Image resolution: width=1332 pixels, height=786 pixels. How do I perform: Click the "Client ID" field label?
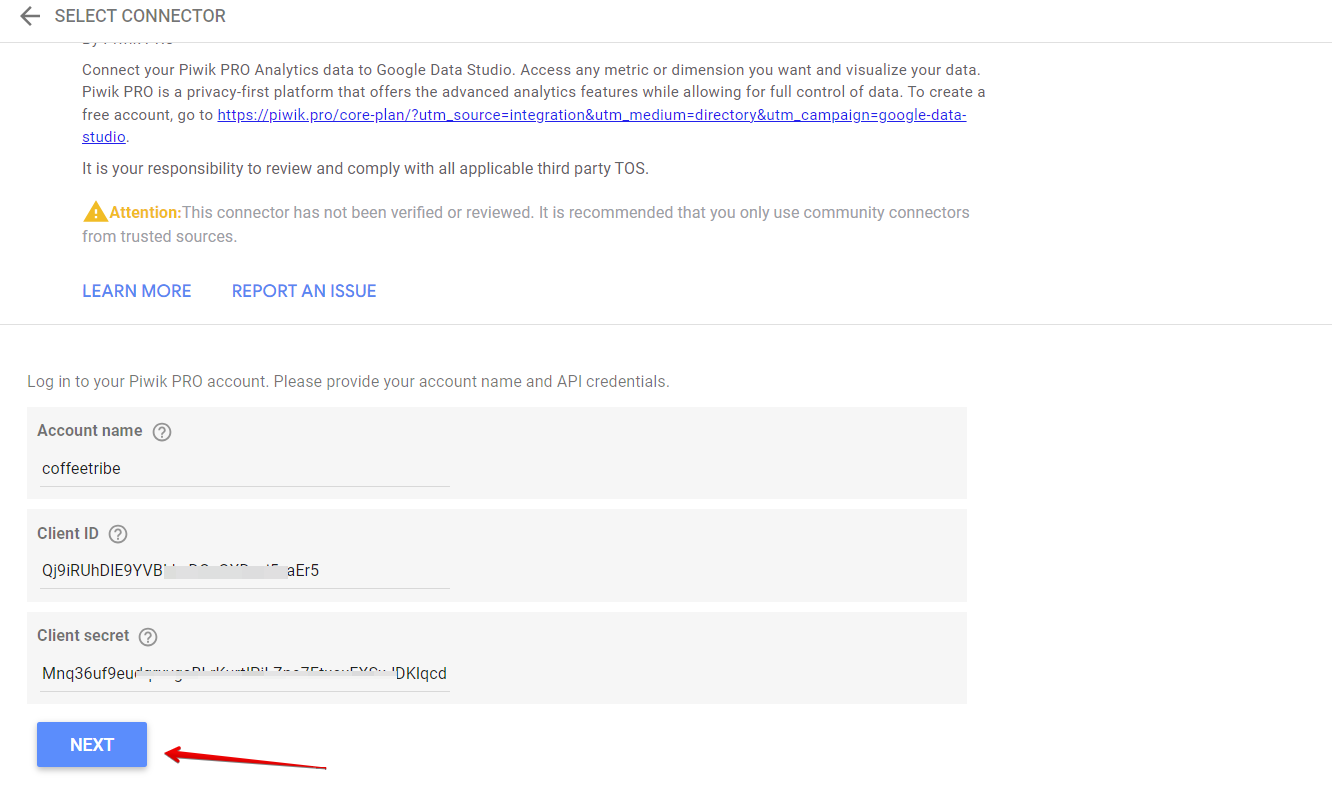point(68,533)
